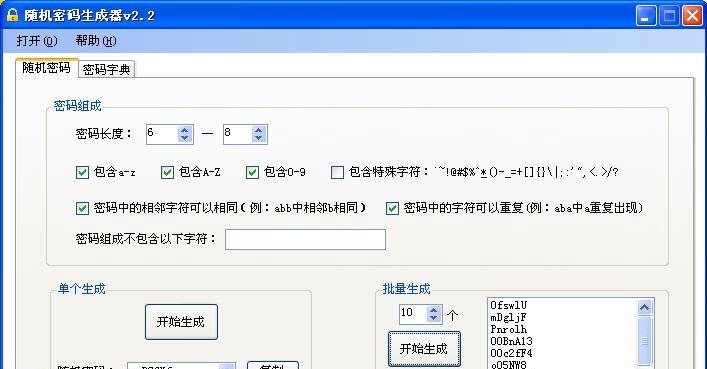The height and width of the screenshot is (369, 707).
Task: Click the scroll up arrow of the password list
Action: click(645, 308)
